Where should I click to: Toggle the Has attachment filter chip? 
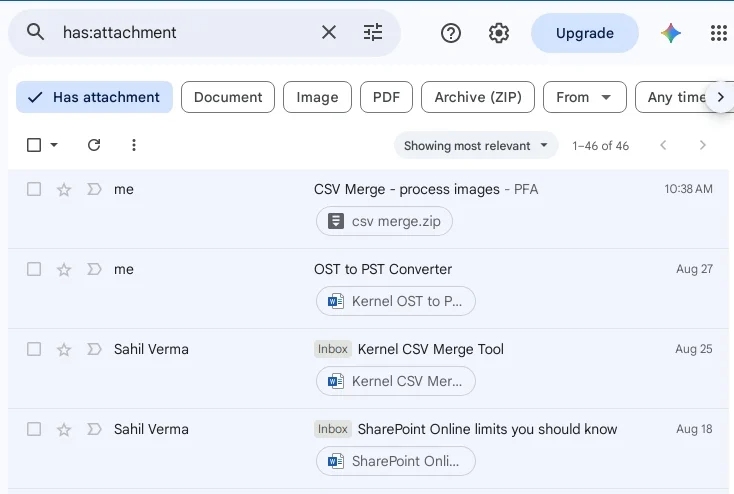pos(95,97)
